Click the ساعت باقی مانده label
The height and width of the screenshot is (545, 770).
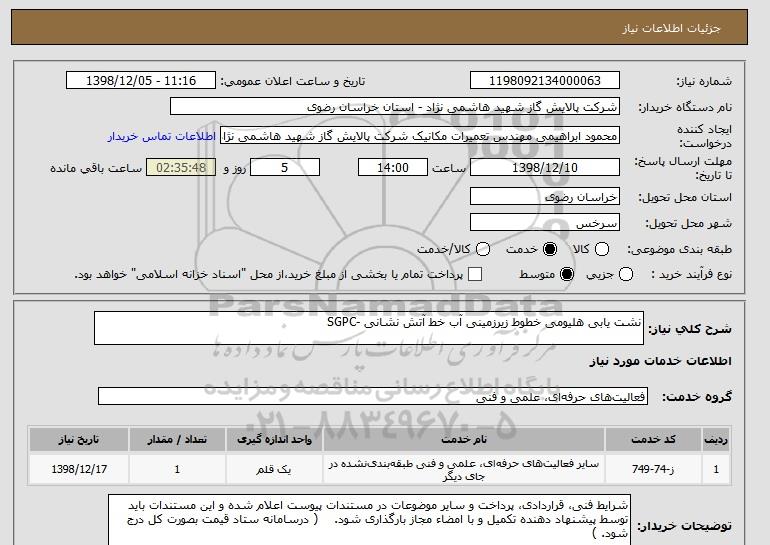point(96,168)
